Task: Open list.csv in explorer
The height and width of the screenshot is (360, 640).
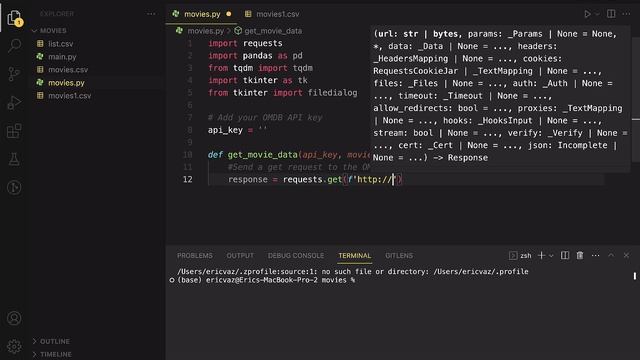Action: click(61, 44)
